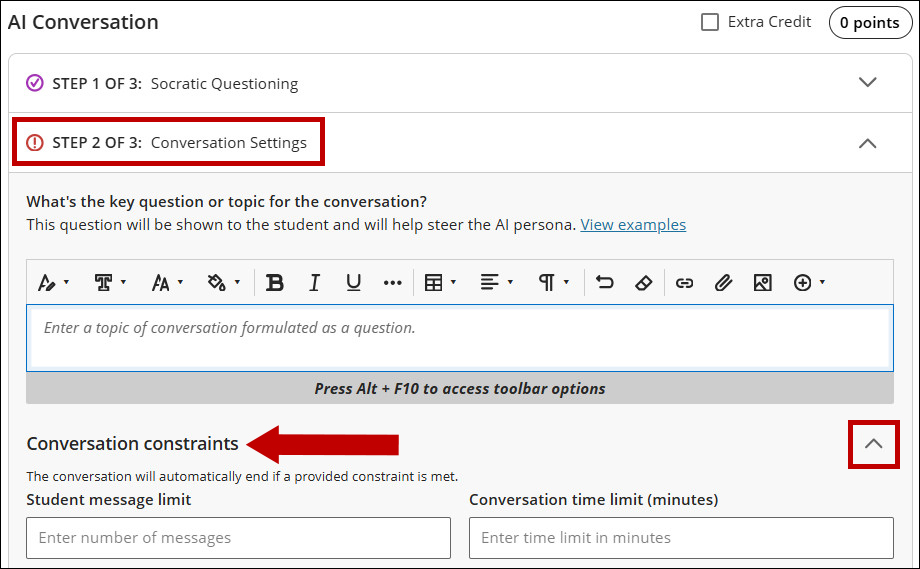Image resolution: width=920 pixels, height=569 pixels.
Task: Click the Step 1 completed checkmark icon
Action: pos(35,83)
